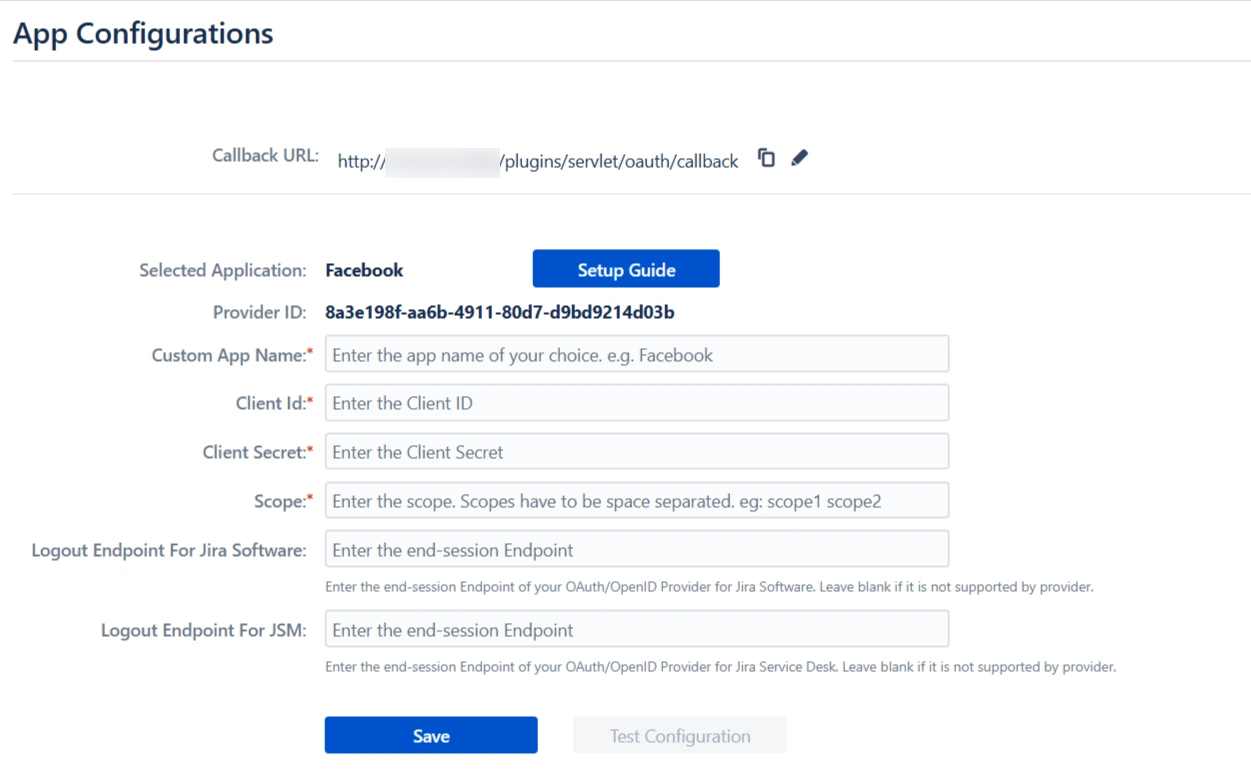Click the 'Facebook' selected application name

(364, 270)
